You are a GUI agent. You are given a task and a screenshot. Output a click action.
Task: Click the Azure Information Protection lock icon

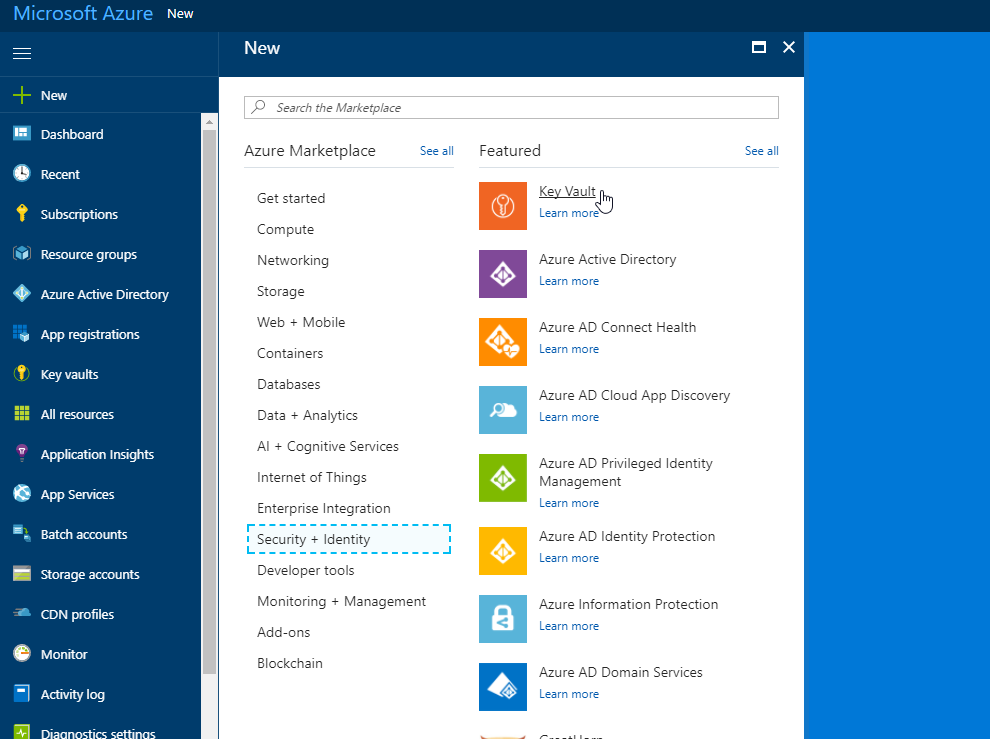pos(502,619)
